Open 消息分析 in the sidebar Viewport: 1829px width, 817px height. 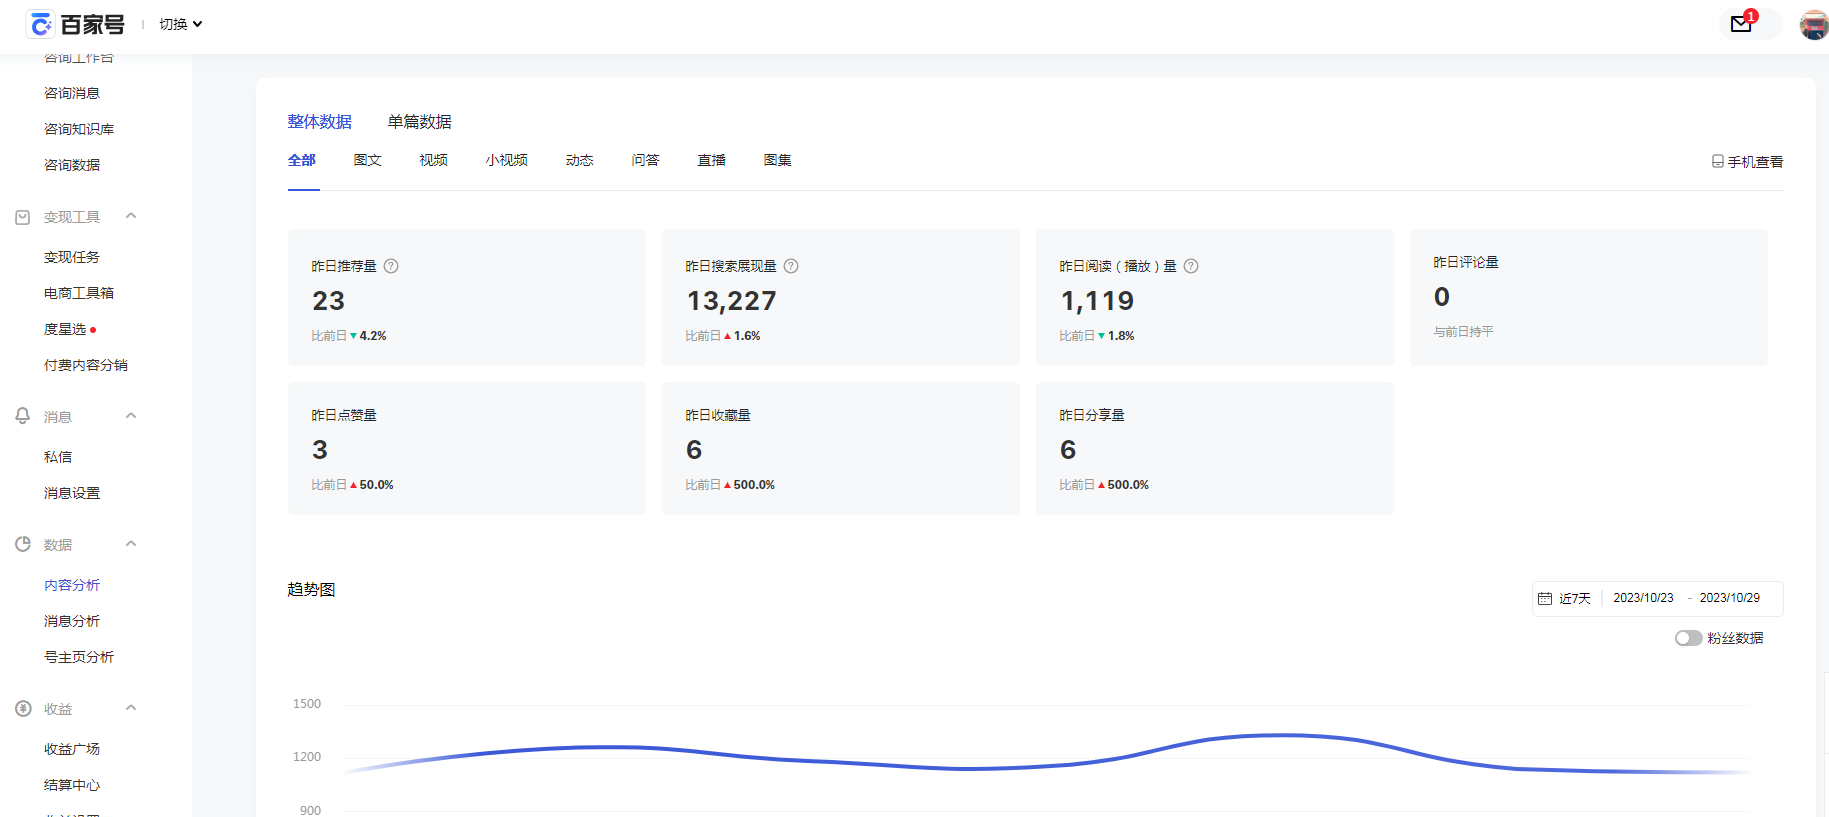point(72,621)
